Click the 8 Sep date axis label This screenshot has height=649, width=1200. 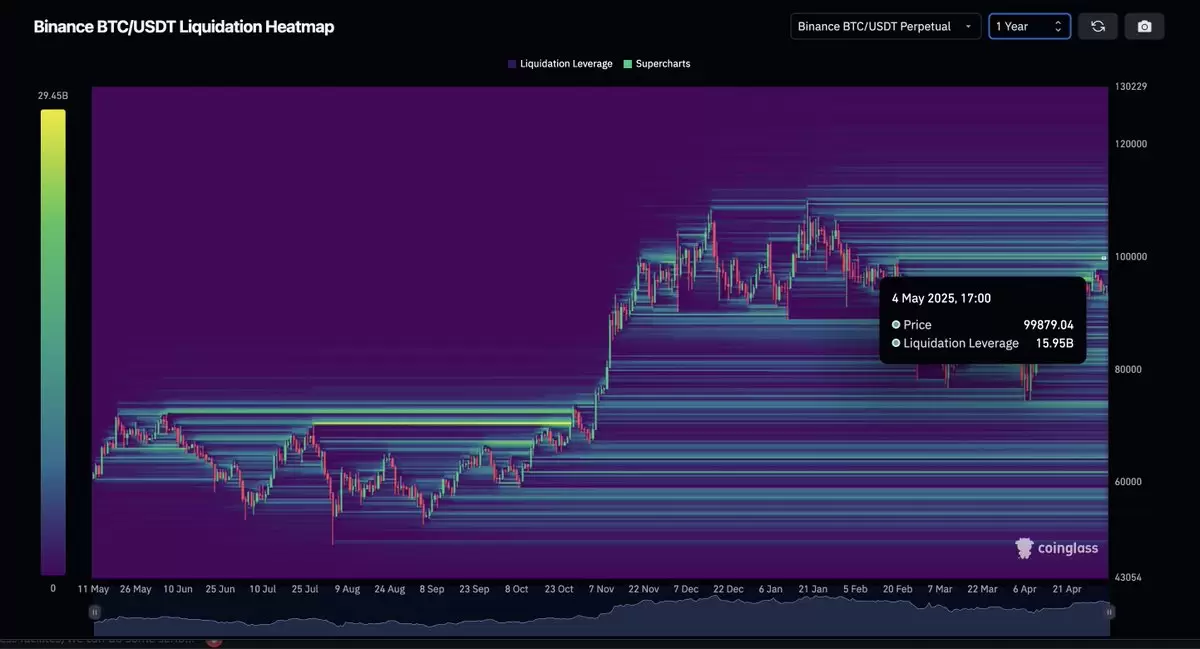pyautogui.click(x=432, y=590)
